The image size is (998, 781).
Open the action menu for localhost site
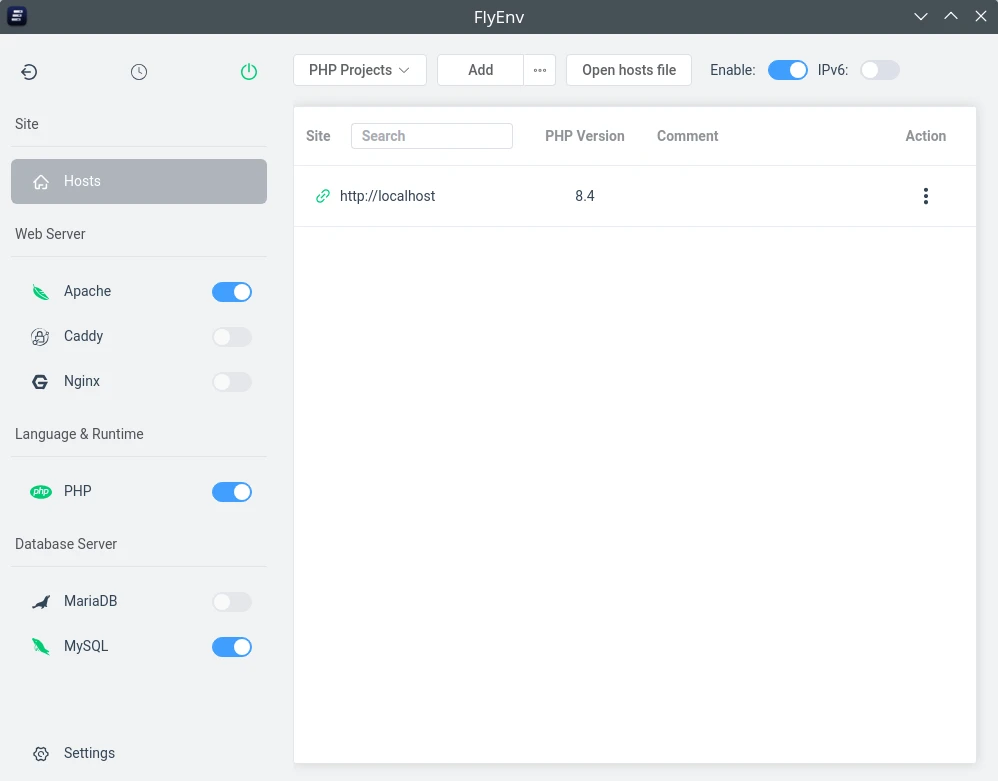[x=926, y=196]
